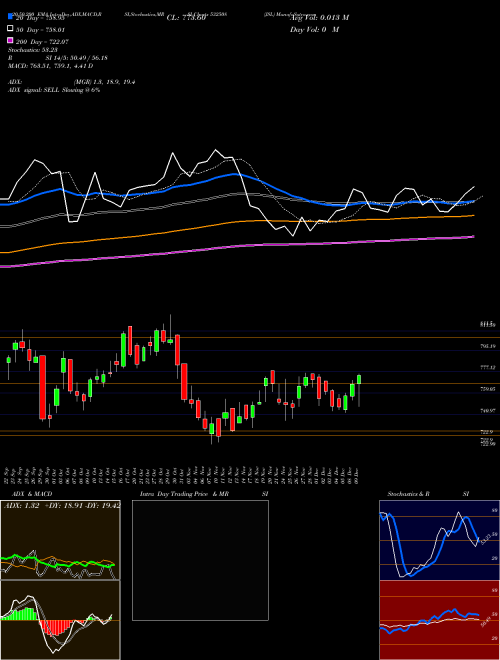Open the ADX indicator mini chart

coord(60,540)
